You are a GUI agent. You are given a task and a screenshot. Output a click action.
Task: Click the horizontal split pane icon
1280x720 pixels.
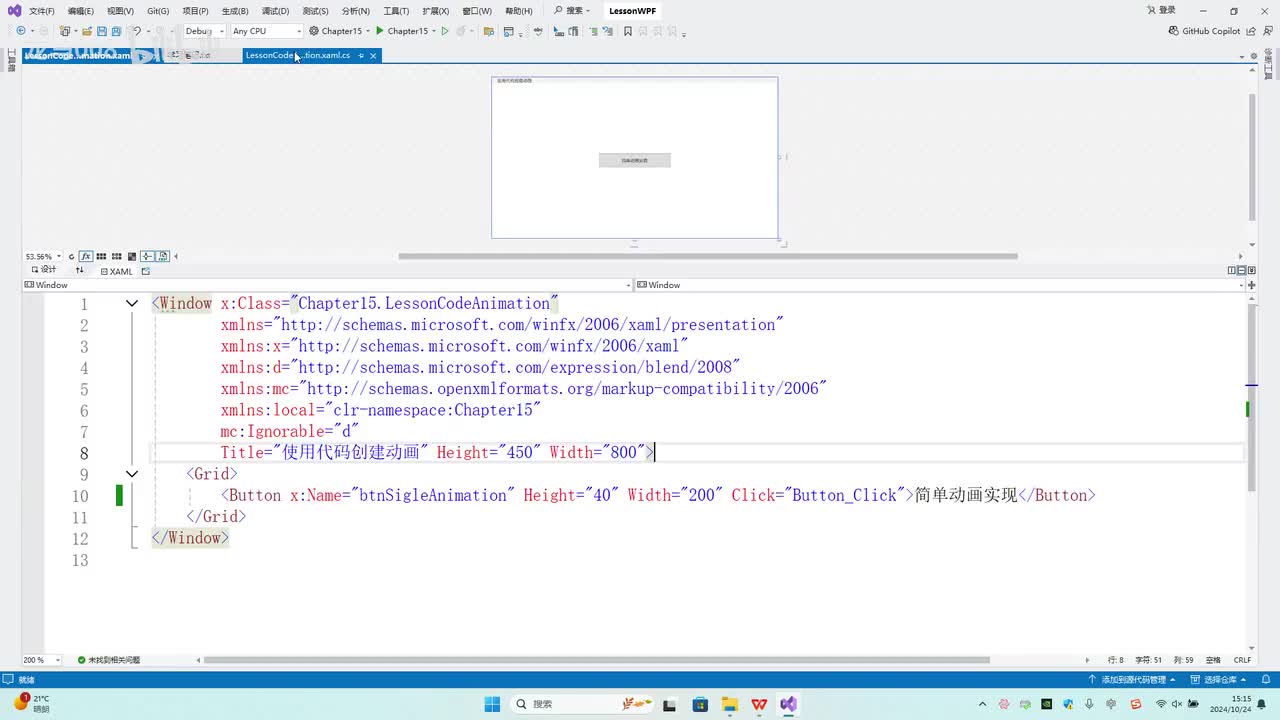[x=1242, y=271]
